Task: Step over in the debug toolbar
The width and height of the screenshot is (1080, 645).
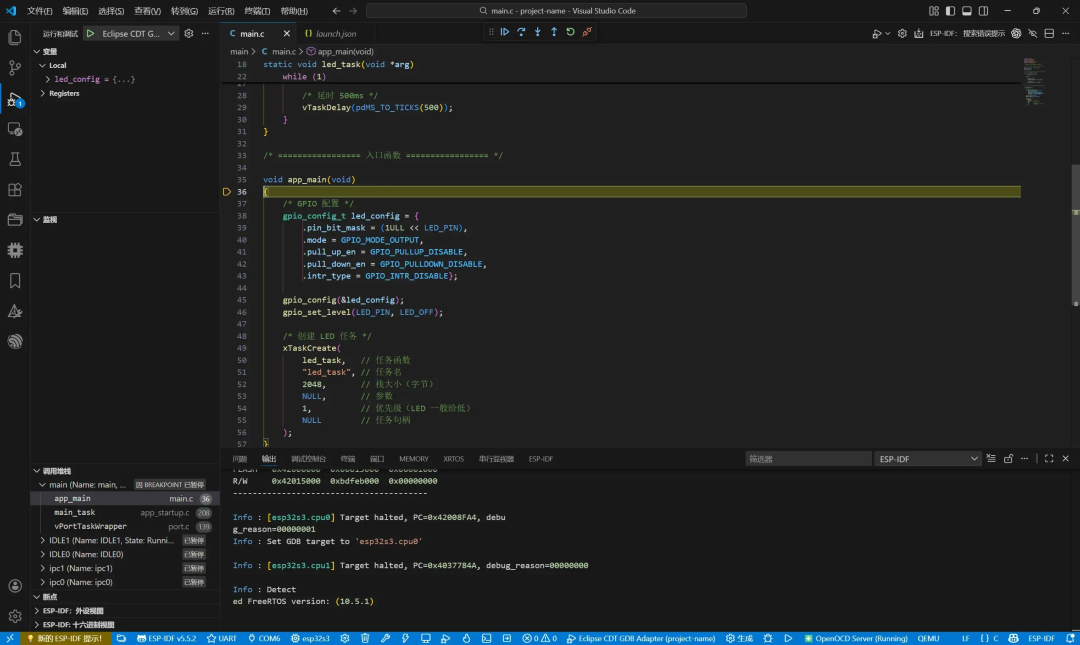Action: [521, 32]
